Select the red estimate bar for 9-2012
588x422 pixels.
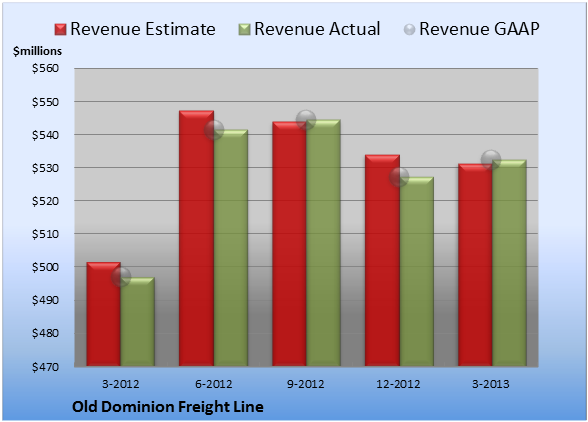tap(290, 244)
